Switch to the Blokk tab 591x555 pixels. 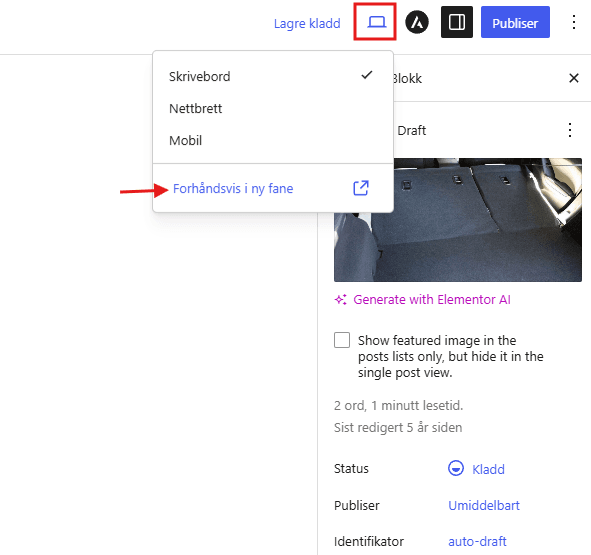[x=408, y=78]
